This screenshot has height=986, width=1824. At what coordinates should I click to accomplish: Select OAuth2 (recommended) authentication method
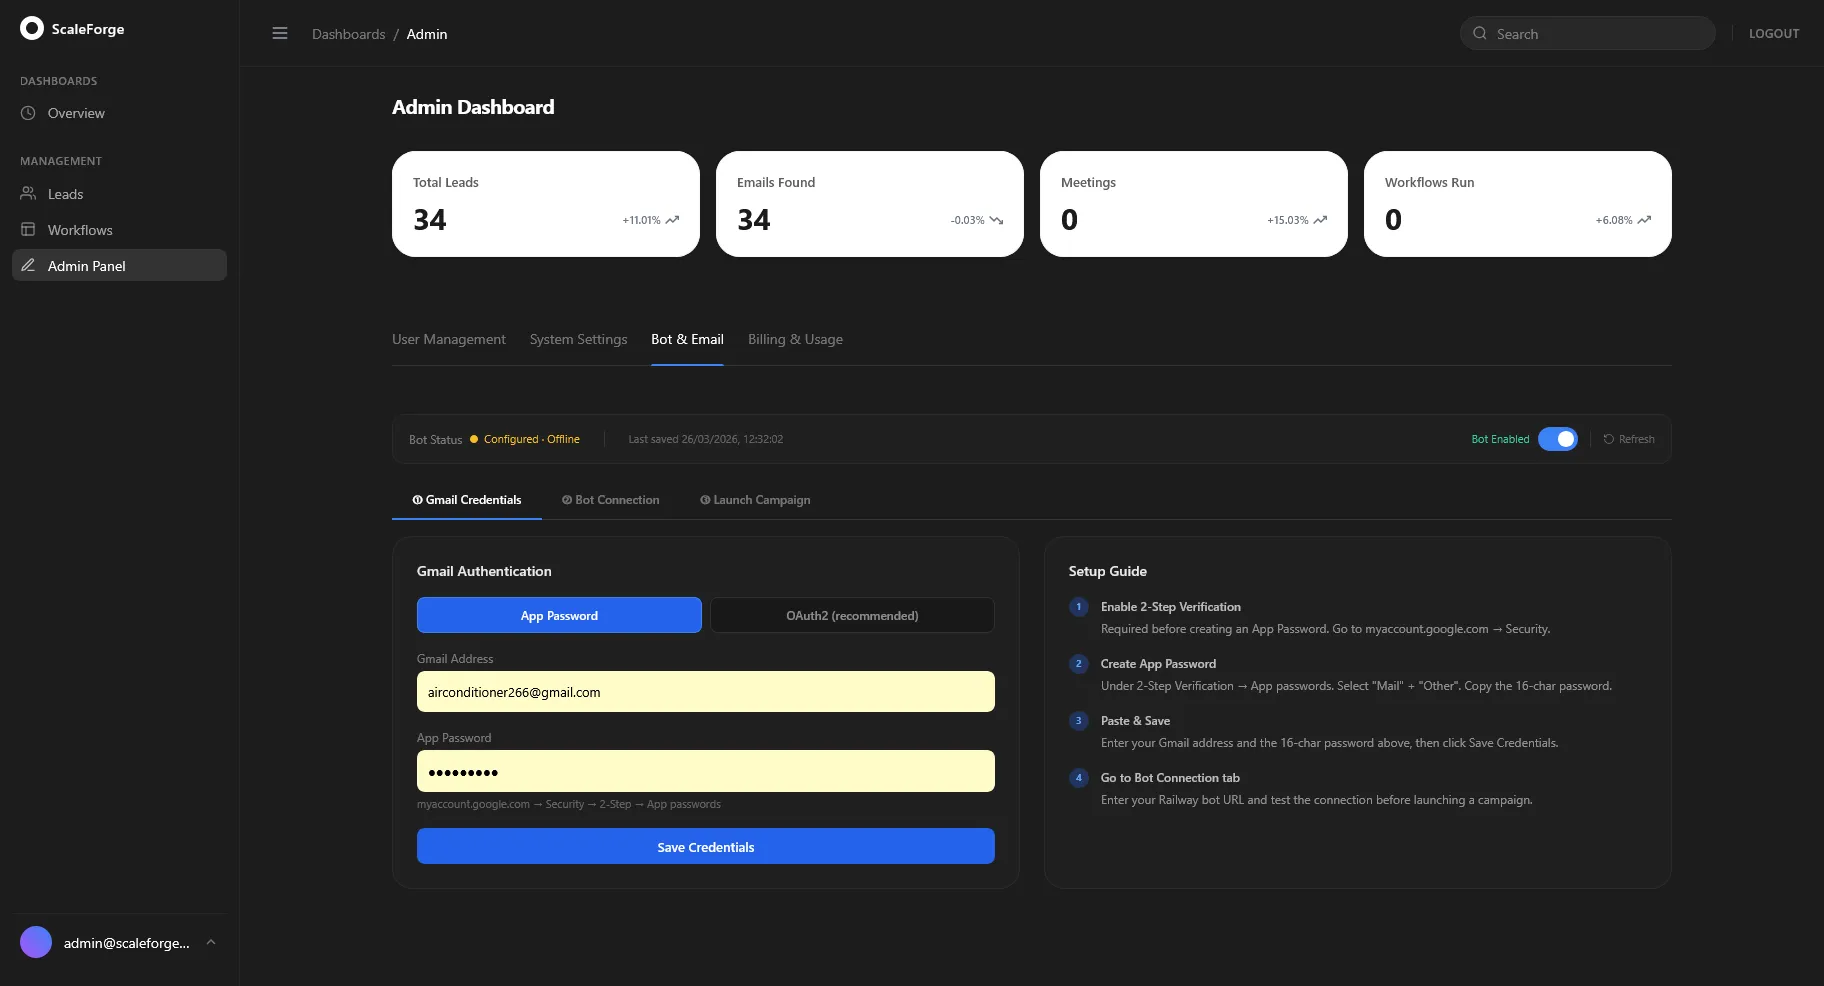(852, 615)
